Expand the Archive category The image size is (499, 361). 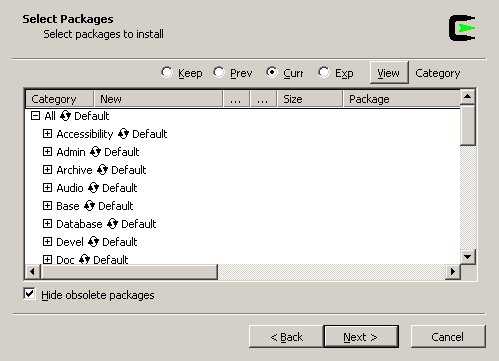(47, 170)
